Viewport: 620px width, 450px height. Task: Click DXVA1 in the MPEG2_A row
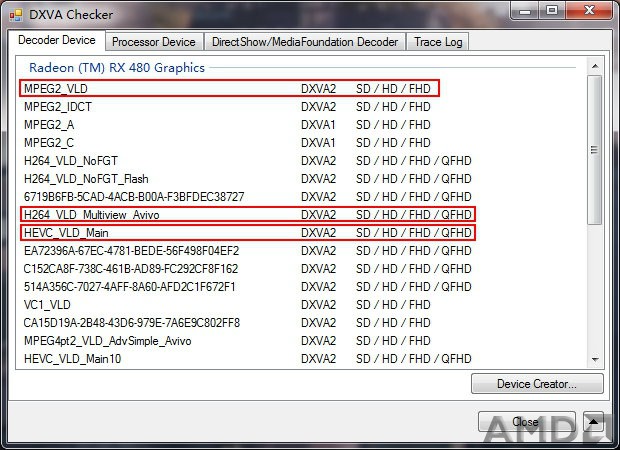point(318,125)
